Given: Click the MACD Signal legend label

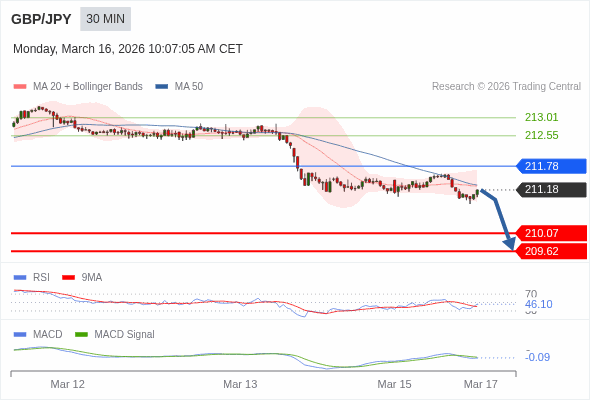Looking at the screenshot, I should click(124, 335).
